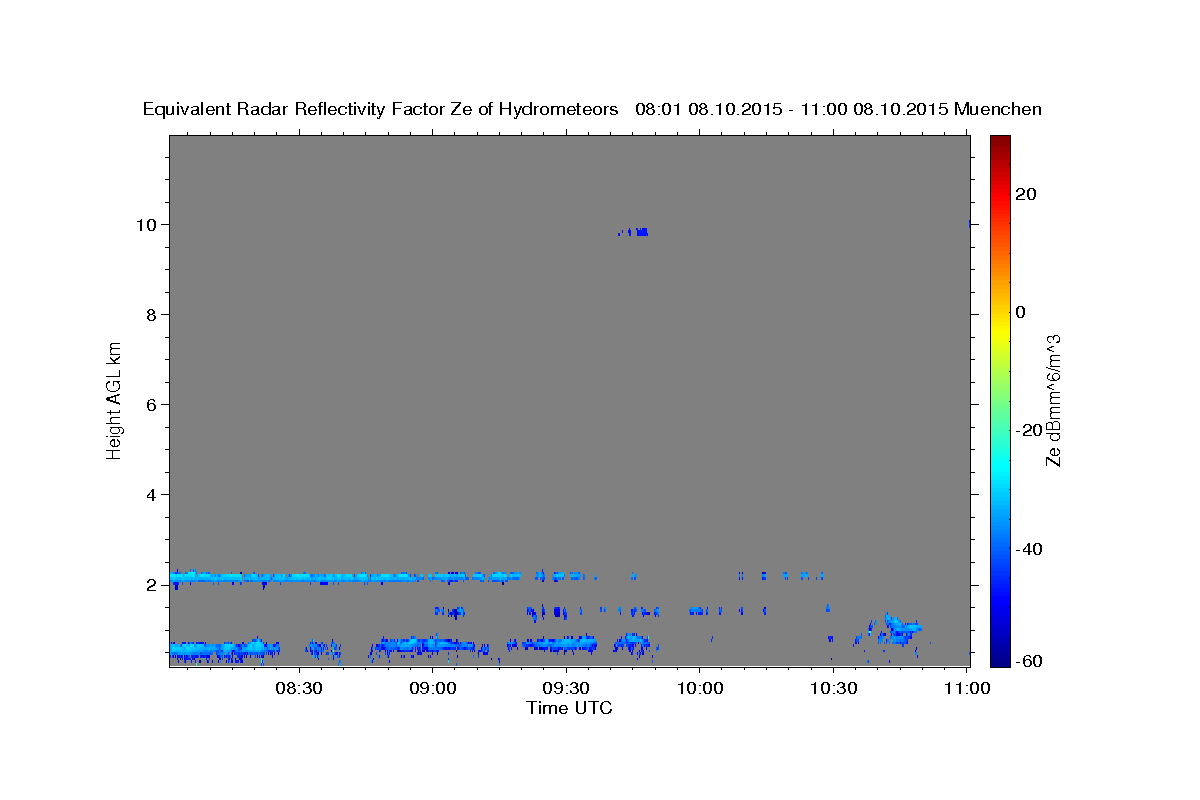Screen dimensions: 1200x800
Task: Click the 09:30 time tick label
Action: click(x=566, y=688)
